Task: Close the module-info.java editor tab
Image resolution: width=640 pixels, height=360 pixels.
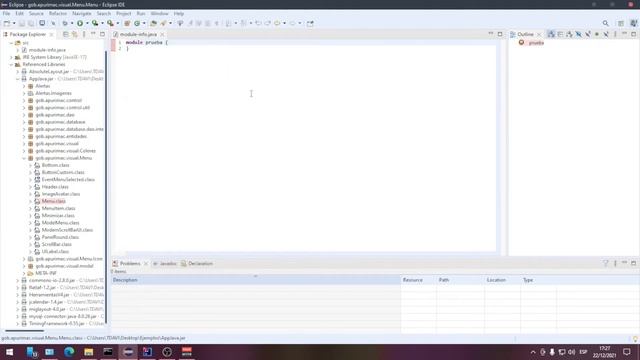Action: tap(162, 34)
